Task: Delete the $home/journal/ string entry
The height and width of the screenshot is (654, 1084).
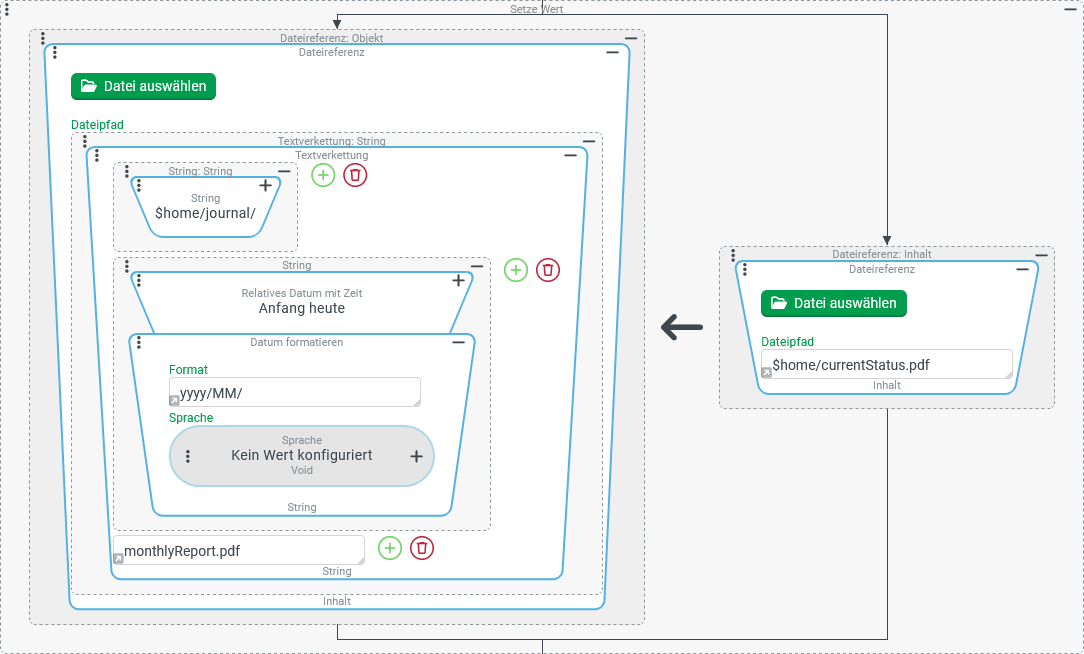Action: pyautogui.click(x=355, y=175)
